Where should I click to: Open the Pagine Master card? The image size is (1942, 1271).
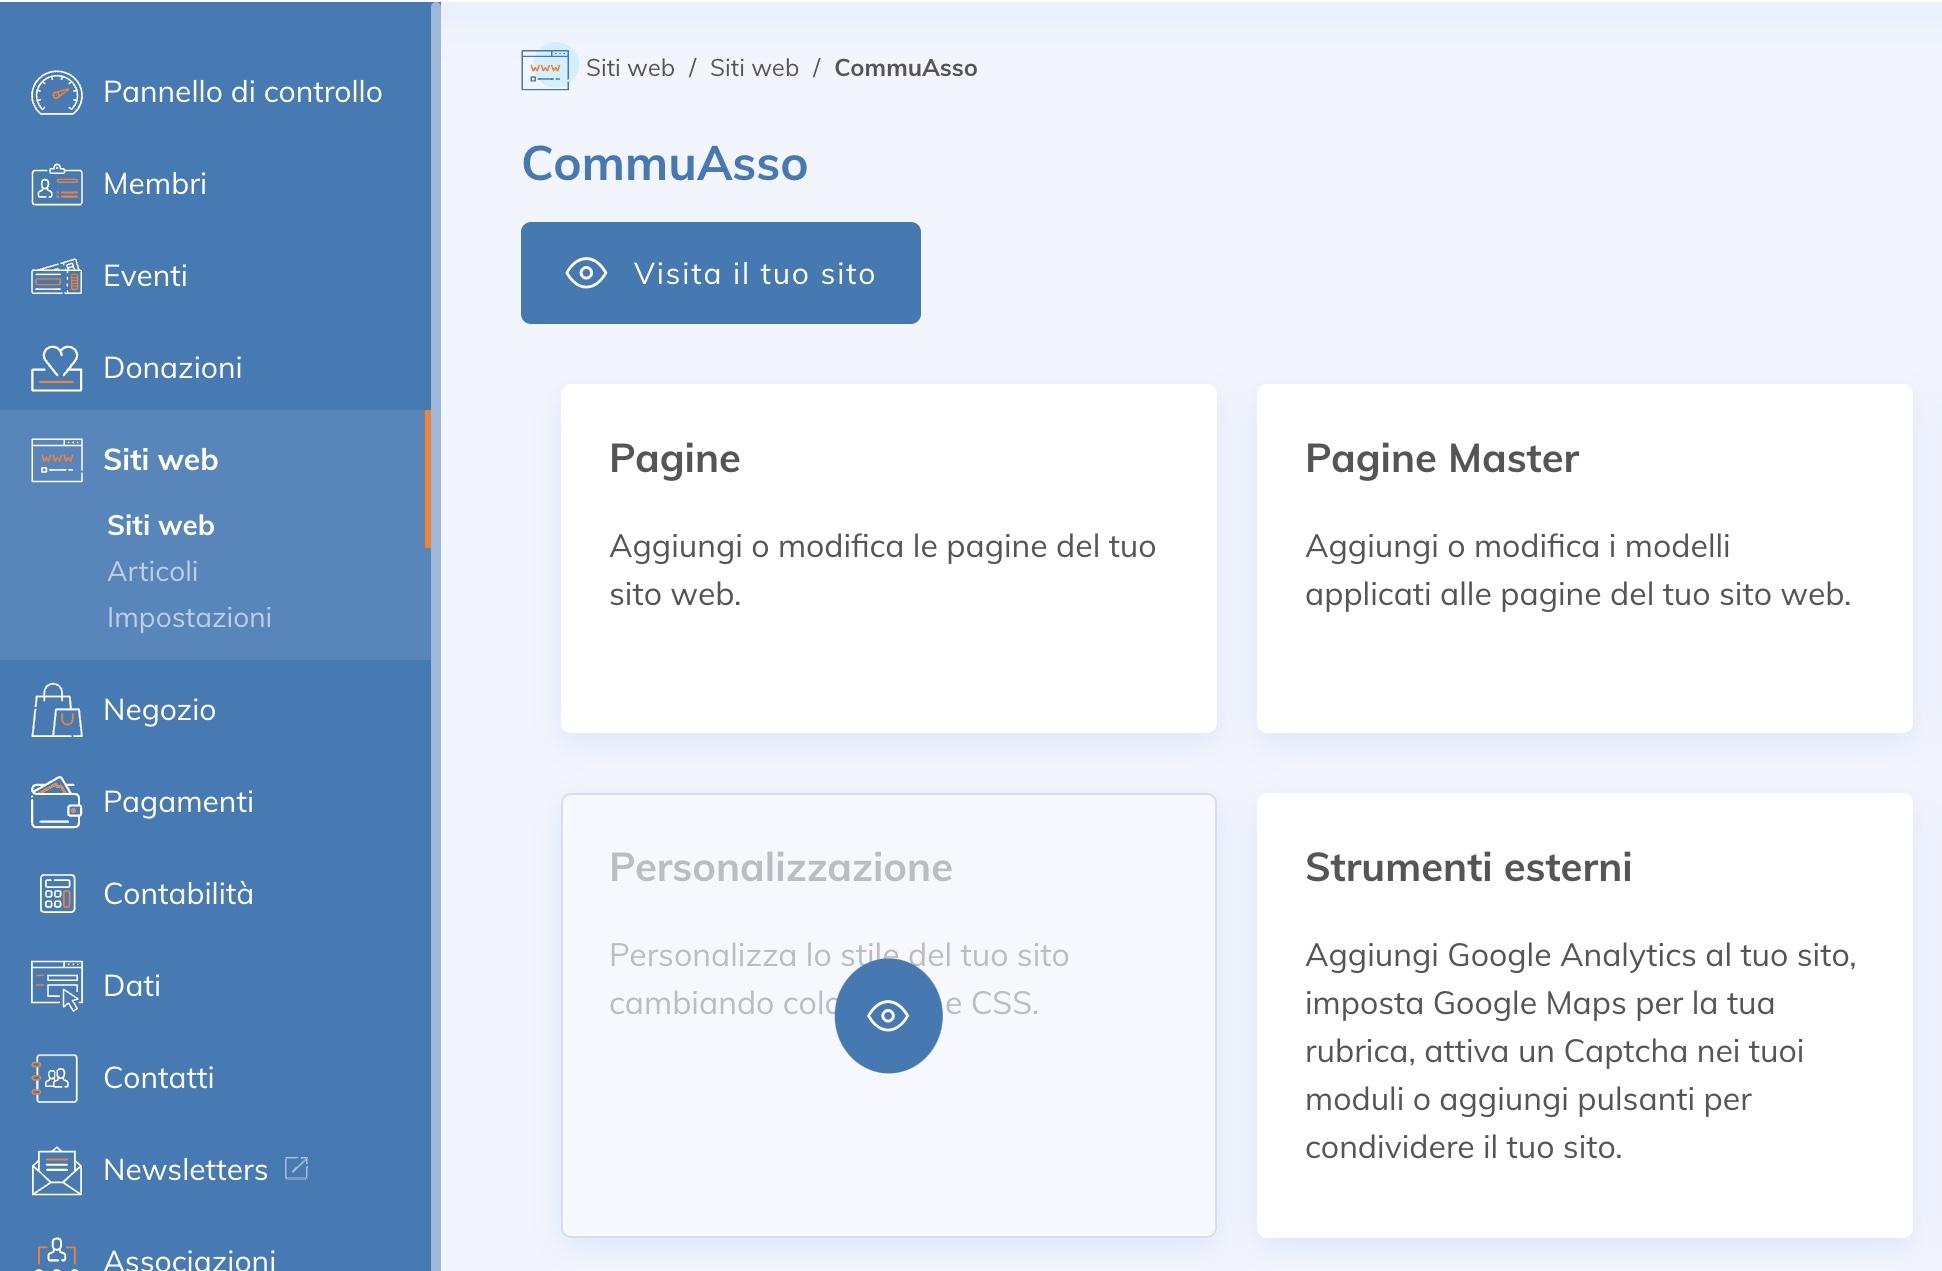tap(1584, 558)
